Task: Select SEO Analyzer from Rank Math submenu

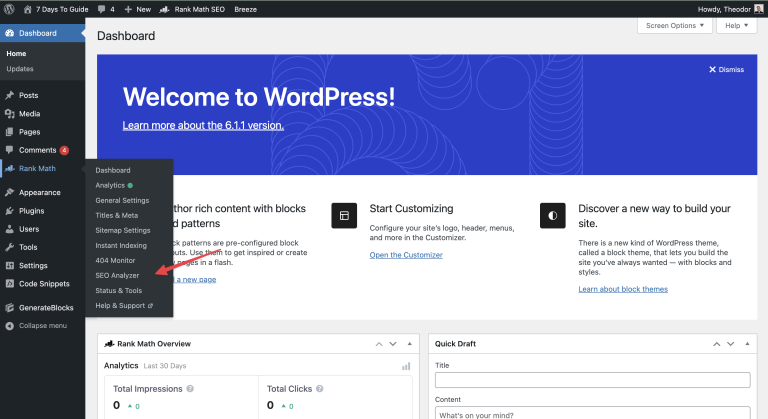Action: (117, 275)
